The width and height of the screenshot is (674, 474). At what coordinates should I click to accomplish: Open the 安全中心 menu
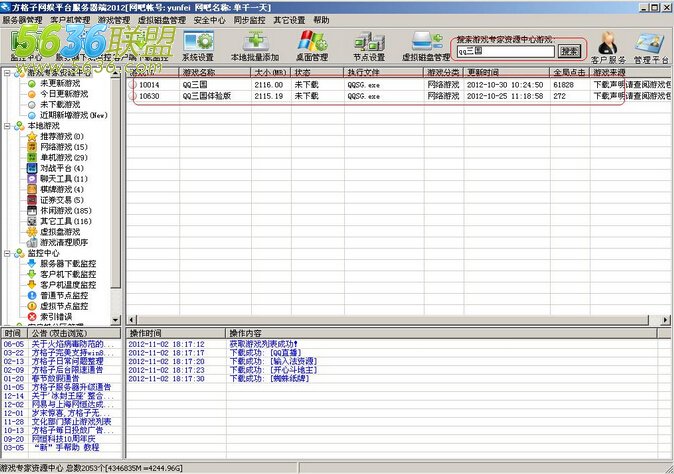[209, 20]
